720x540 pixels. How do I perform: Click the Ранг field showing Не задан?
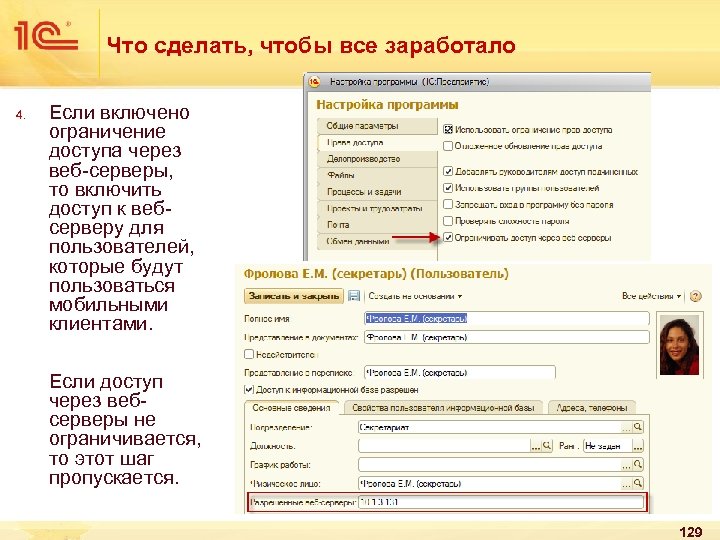(x=608, y=445)
